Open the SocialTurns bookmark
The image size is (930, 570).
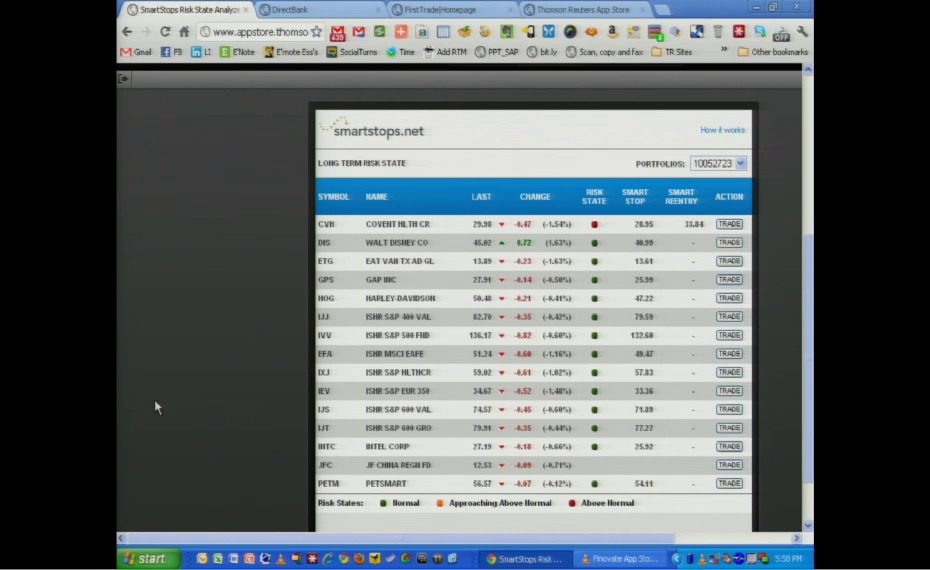coord(352,52)
